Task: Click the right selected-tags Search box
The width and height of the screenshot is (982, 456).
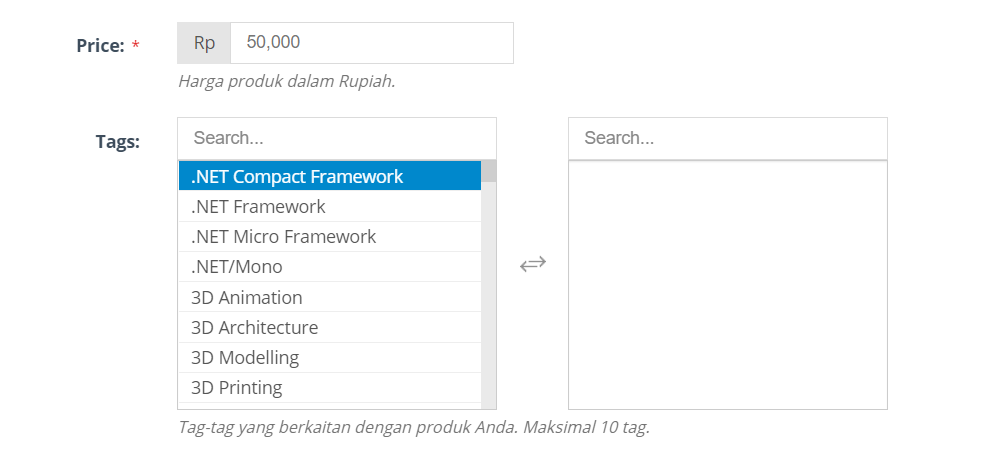Action: click(728, 138)
